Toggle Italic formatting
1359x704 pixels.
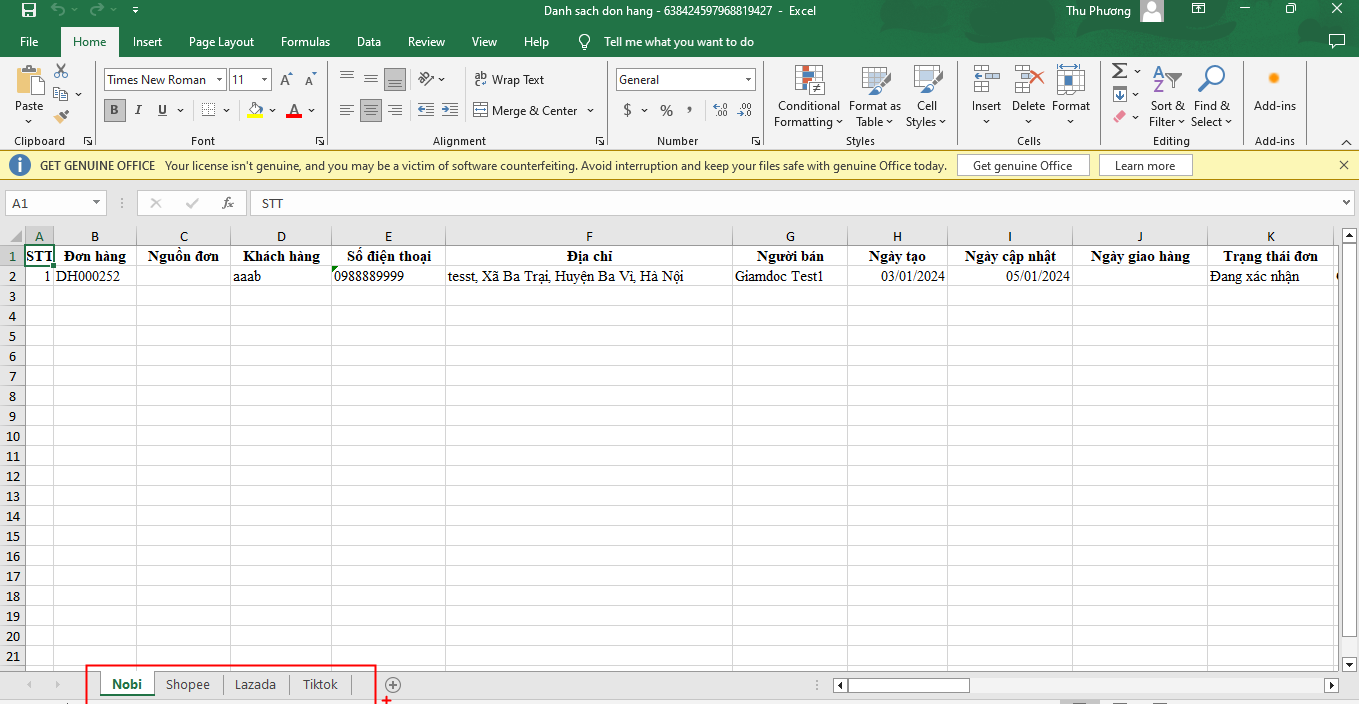coord(138,110)
